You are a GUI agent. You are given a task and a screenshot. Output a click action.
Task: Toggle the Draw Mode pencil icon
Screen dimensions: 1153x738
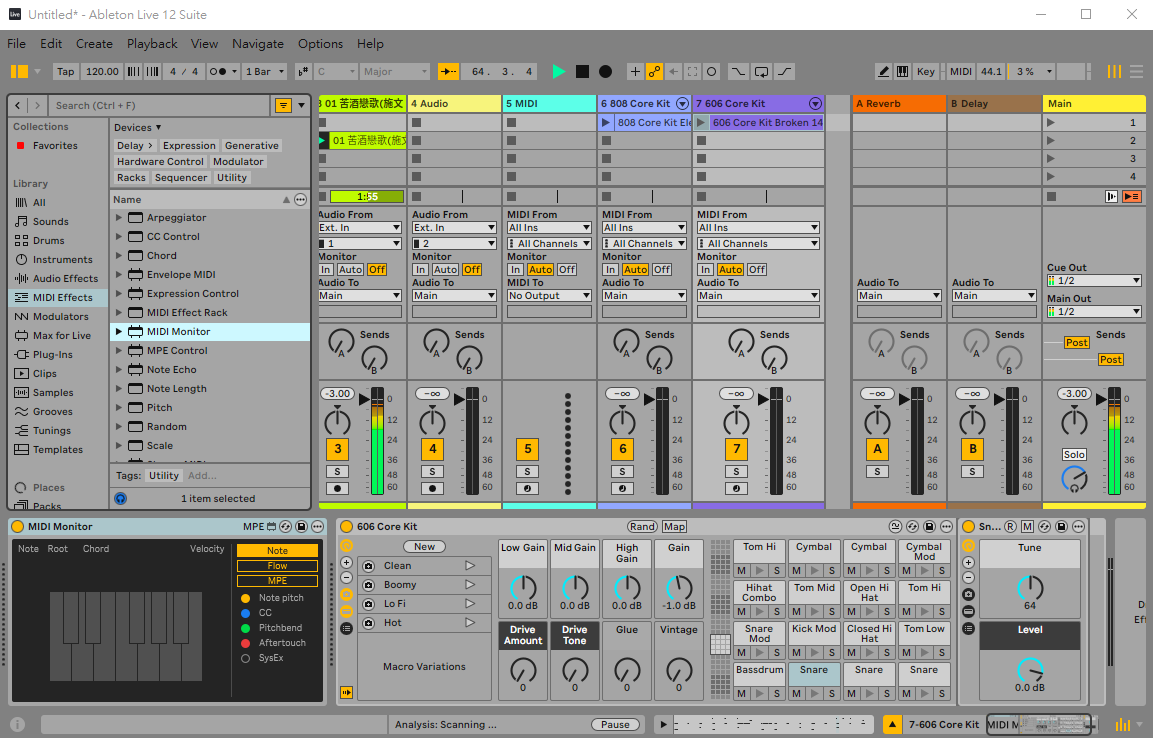click(x=883, y=72)
